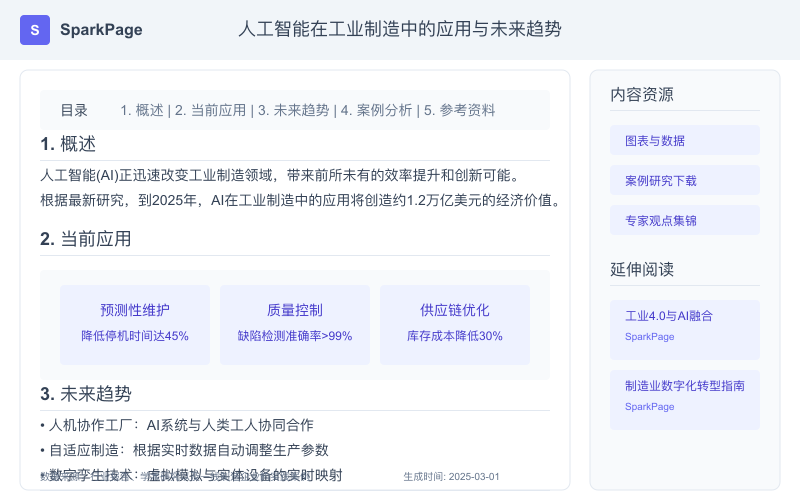Click the text 降低停机时间达45%
Image resolution: width=800 pixels, height=500 pixels.
tap(135, 336)
